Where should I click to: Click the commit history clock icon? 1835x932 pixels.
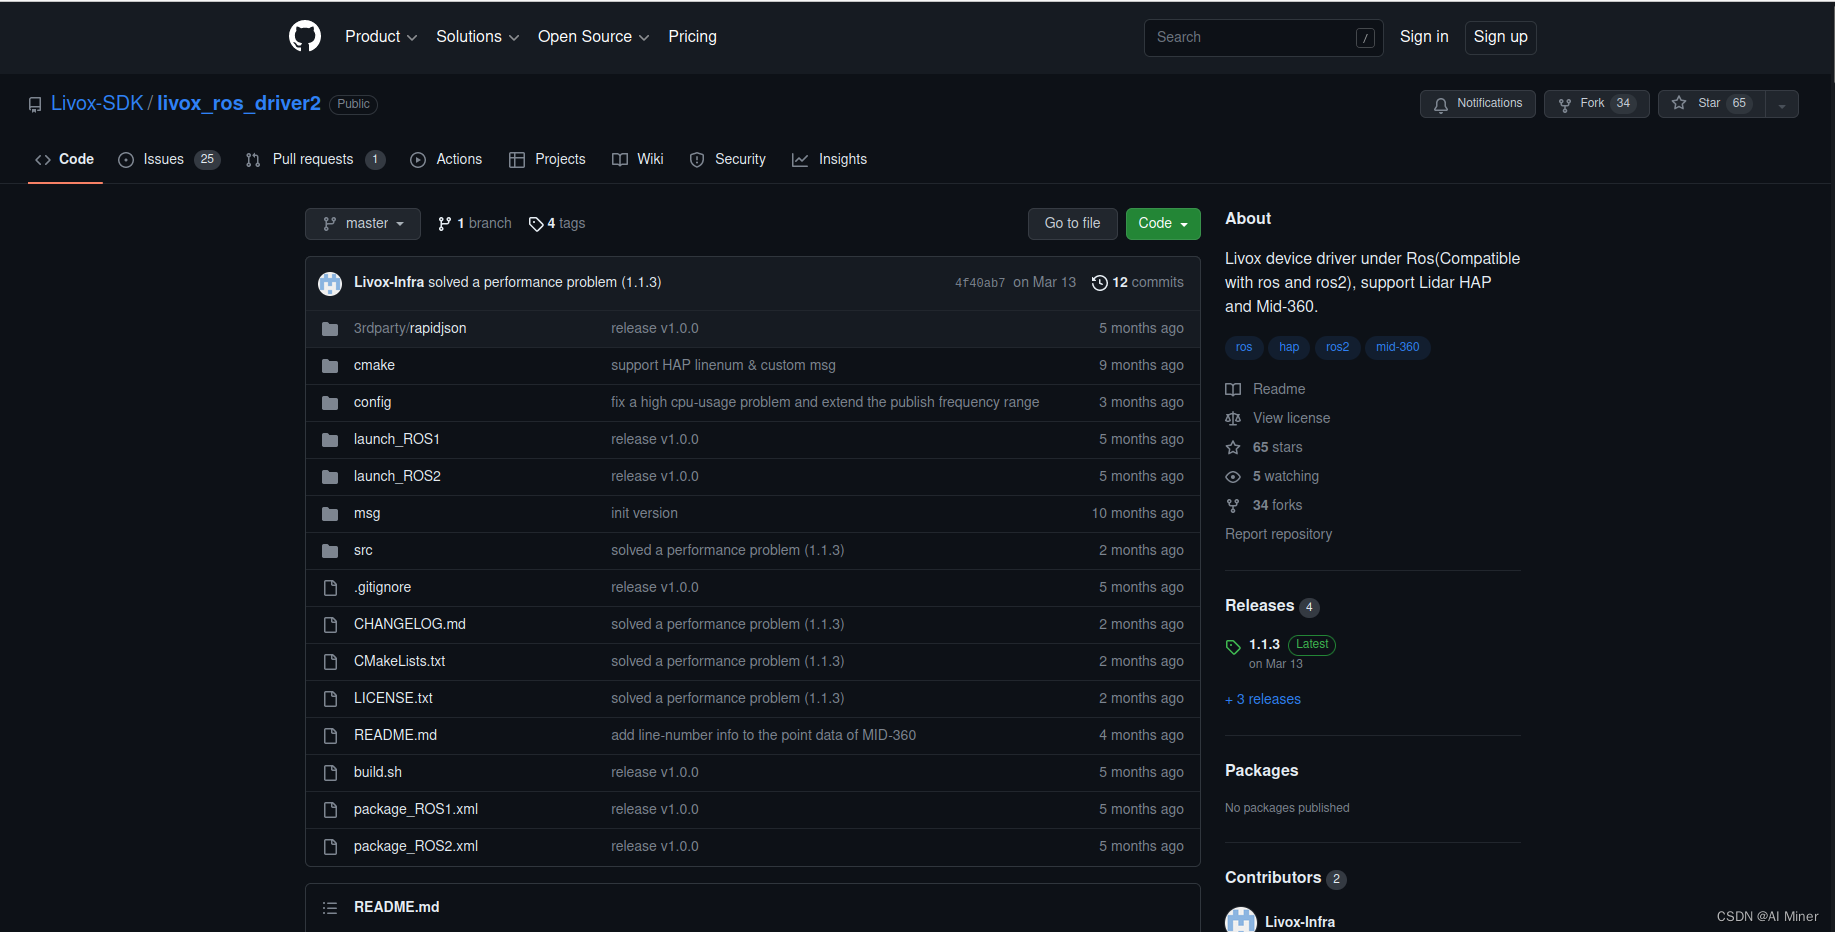click(x=1100, y=283)
